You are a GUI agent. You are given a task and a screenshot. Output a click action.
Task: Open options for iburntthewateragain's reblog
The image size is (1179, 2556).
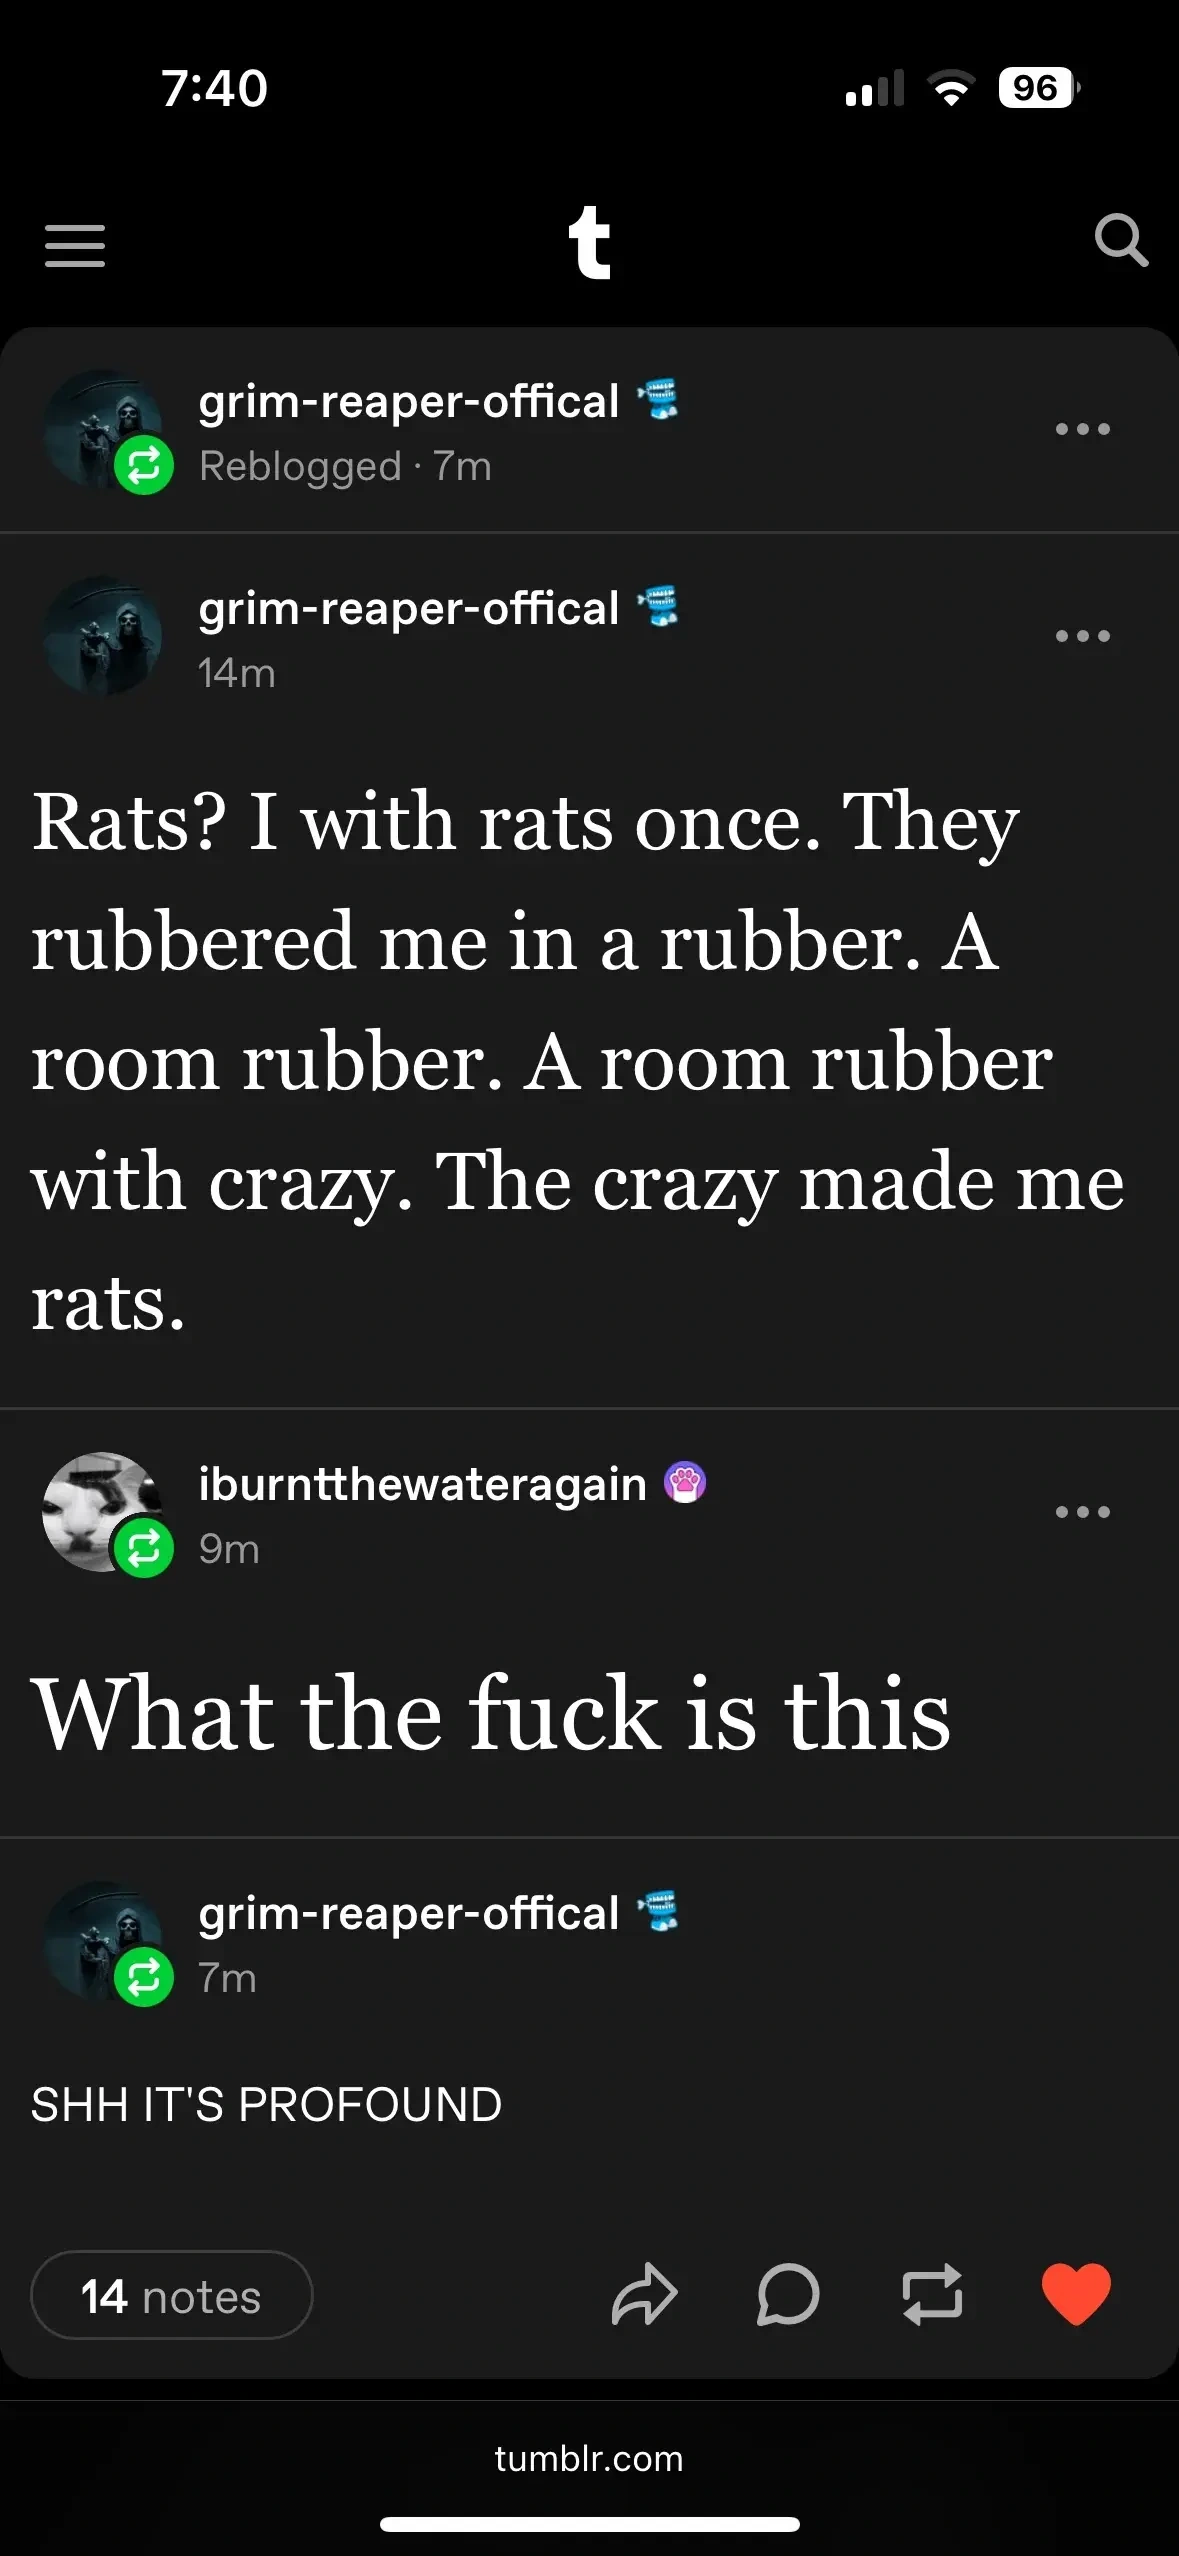(1082, 1512)
